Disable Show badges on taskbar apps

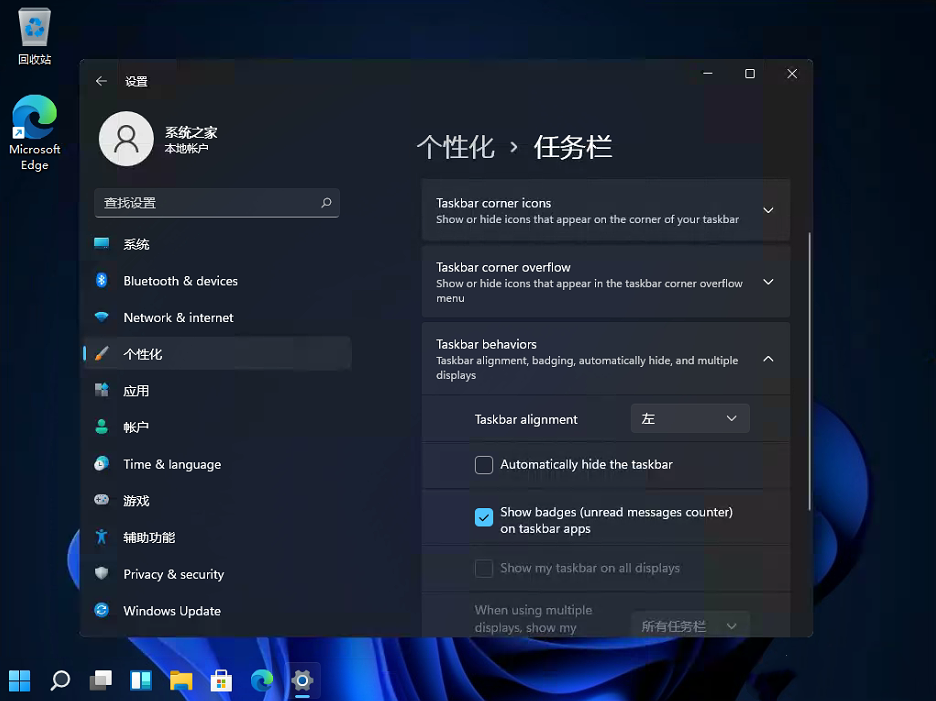[x=484, y=517]
